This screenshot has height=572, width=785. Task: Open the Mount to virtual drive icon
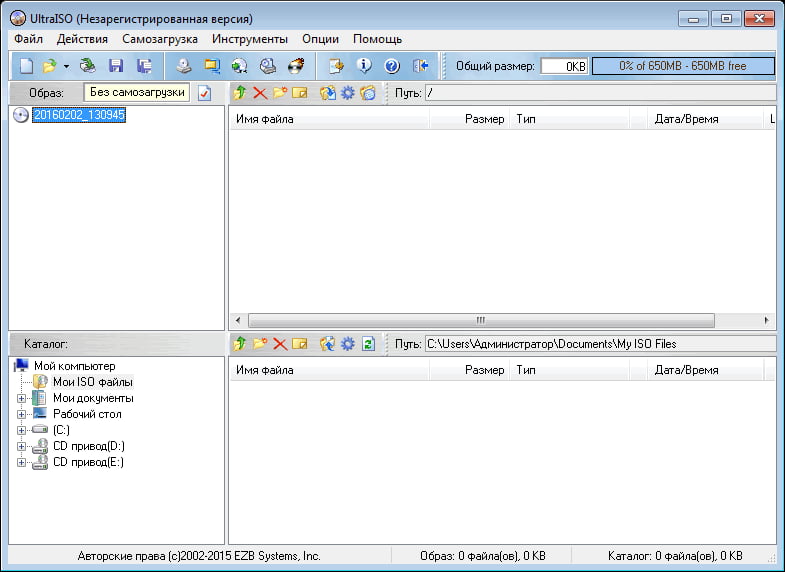(267, 66)
